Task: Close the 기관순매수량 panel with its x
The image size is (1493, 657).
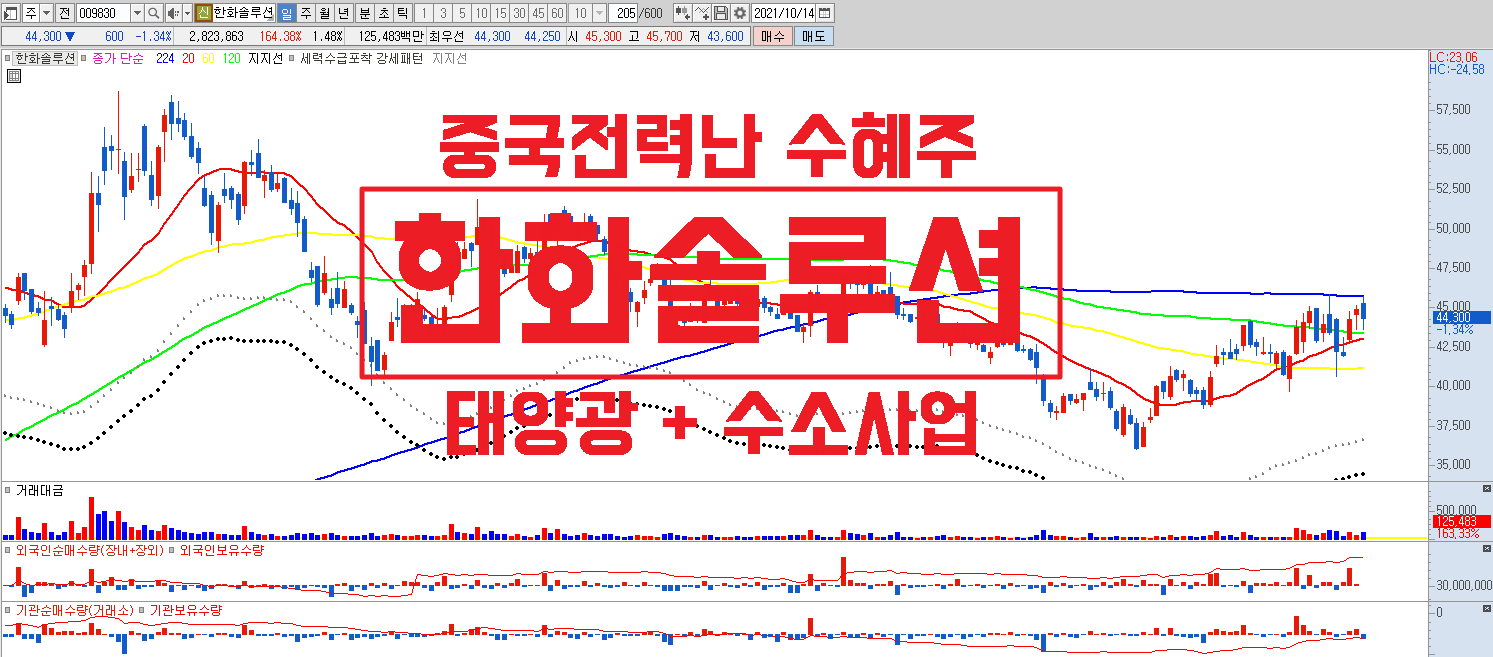Action: tap(1486, 608)
